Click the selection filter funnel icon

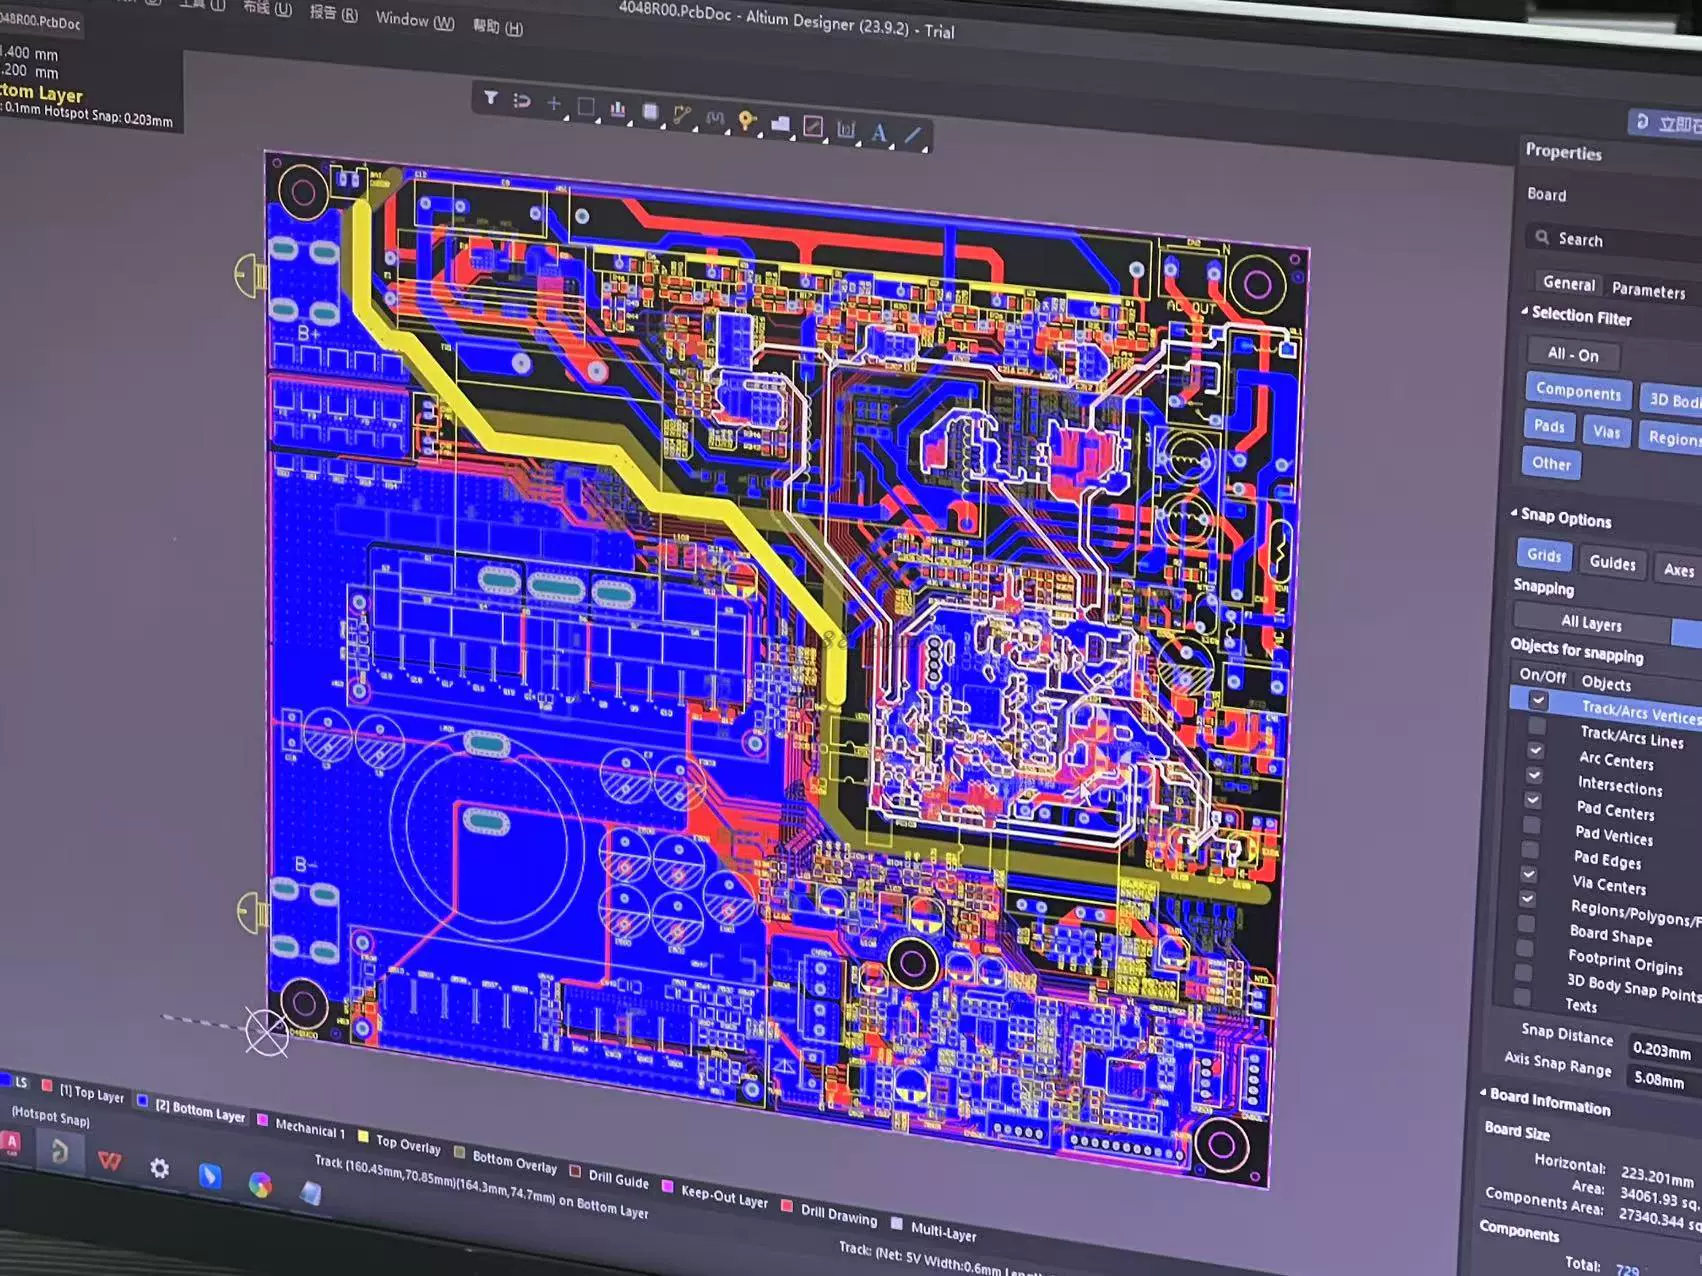pyautogui.click(x=490, y=98)
